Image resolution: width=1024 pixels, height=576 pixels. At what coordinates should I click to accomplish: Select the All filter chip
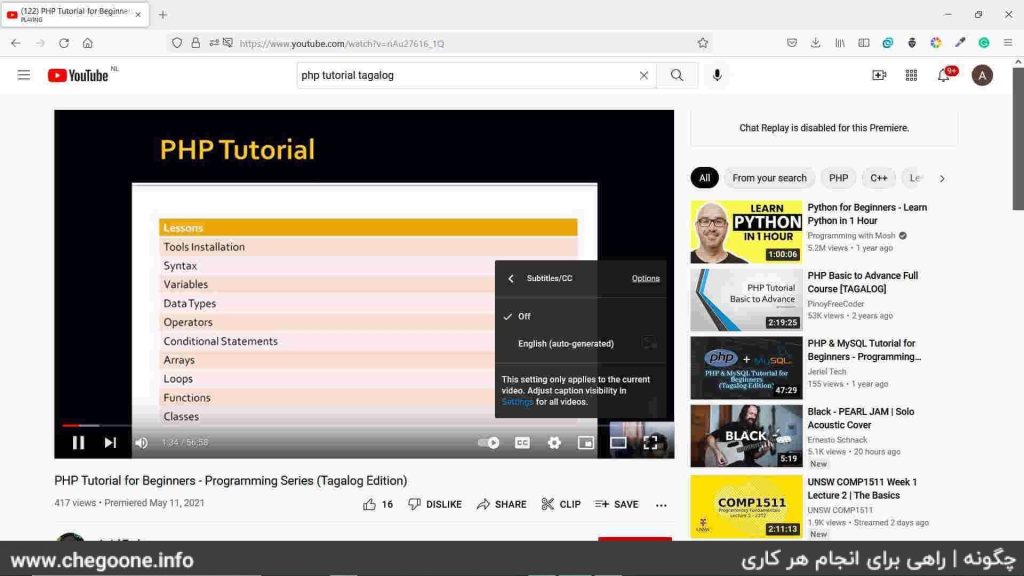pyautogui.click(x=704, y=178)
